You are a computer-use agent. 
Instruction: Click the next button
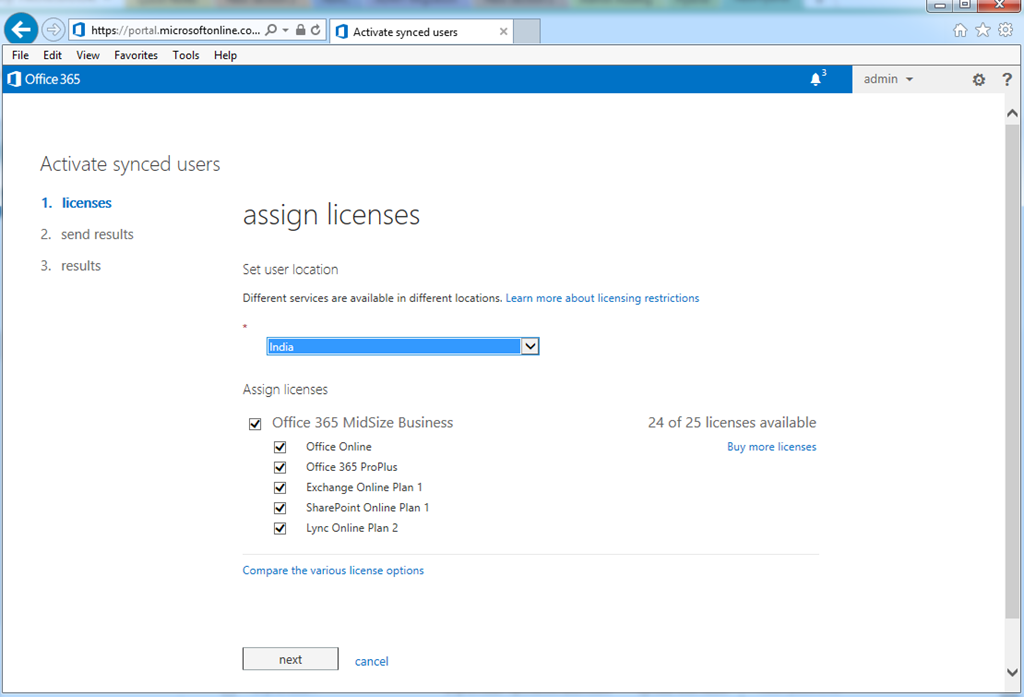291,659
